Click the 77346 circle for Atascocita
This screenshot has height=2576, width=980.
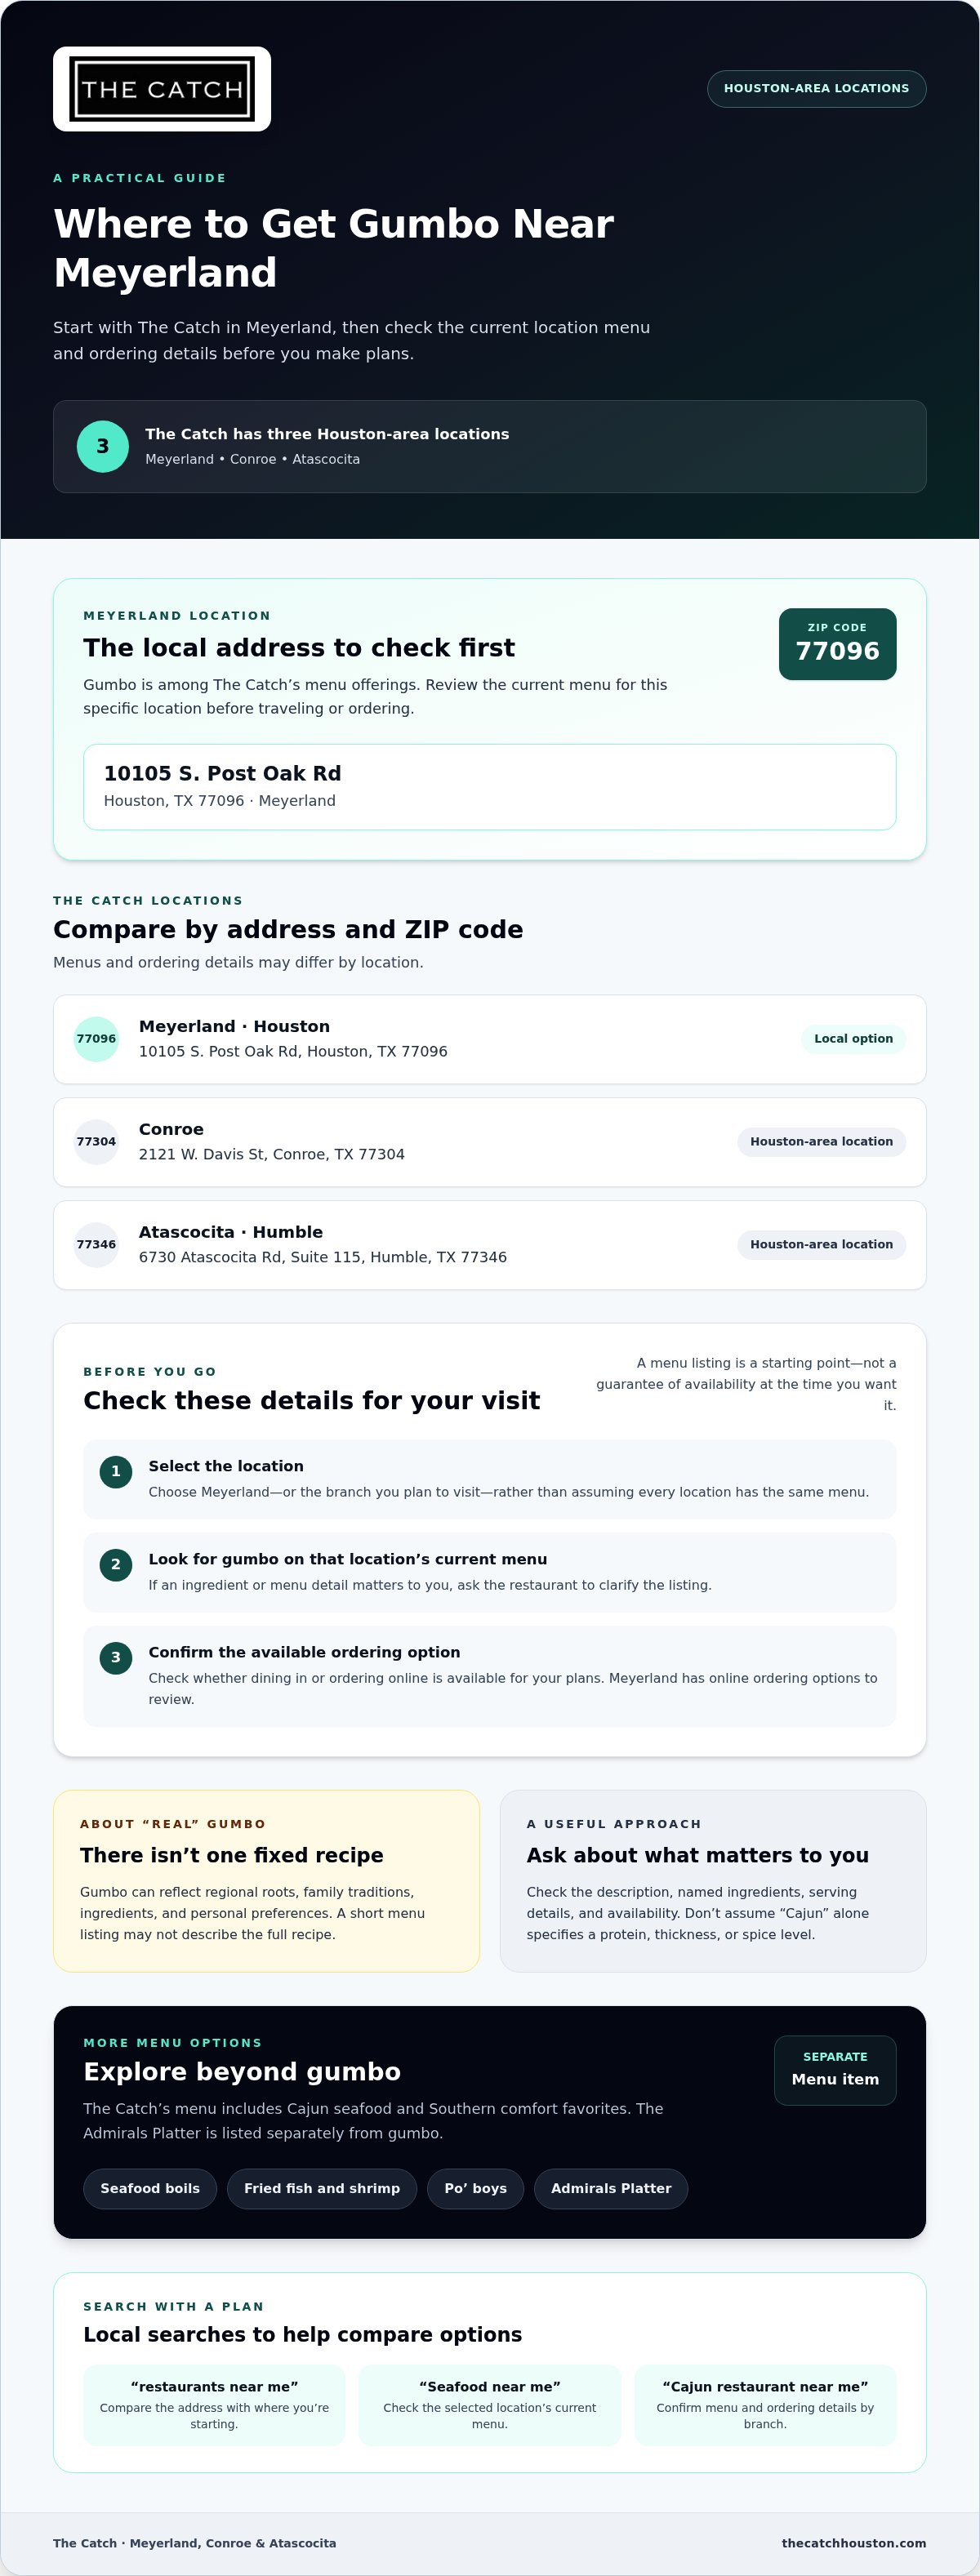96,1245
